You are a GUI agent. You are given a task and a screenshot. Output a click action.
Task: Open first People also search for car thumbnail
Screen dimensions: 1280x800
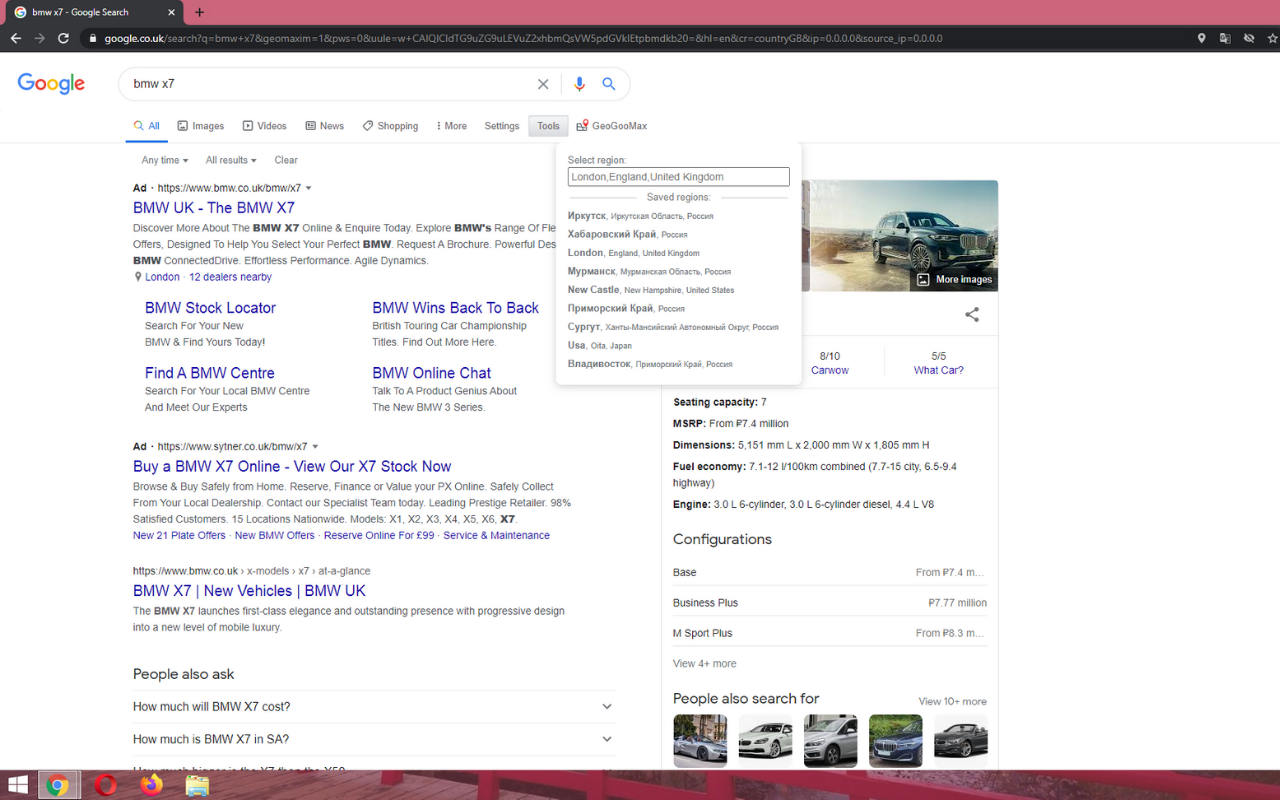click(x=700, y=740)
